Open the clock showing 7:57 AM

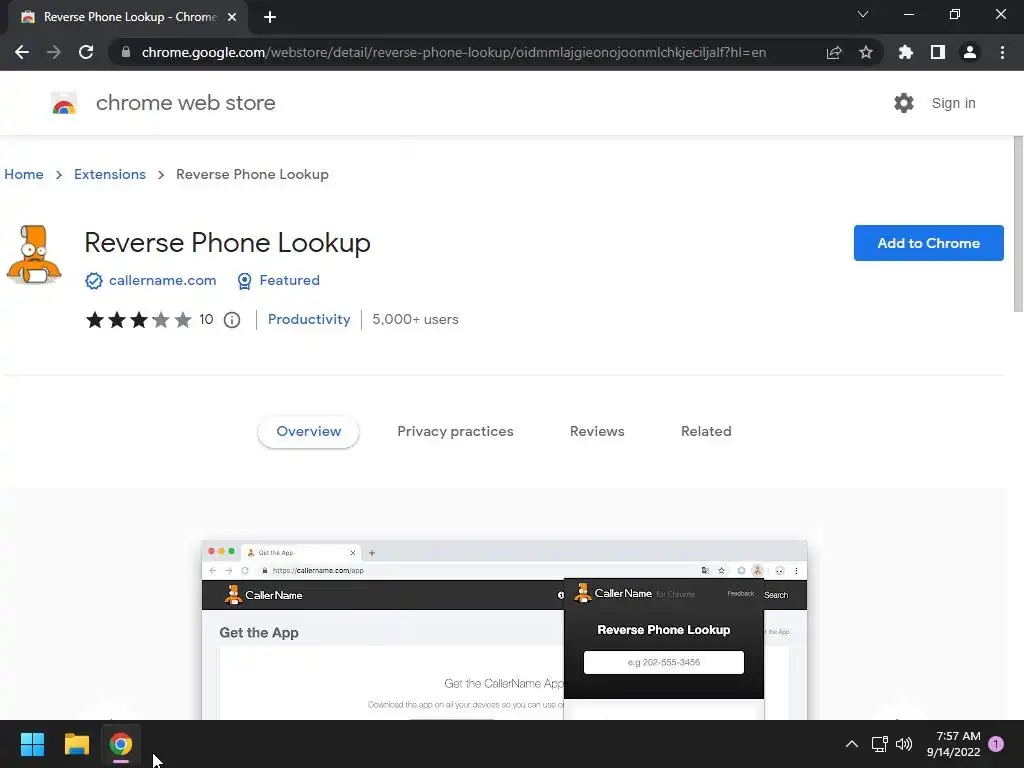coord(953,744)
